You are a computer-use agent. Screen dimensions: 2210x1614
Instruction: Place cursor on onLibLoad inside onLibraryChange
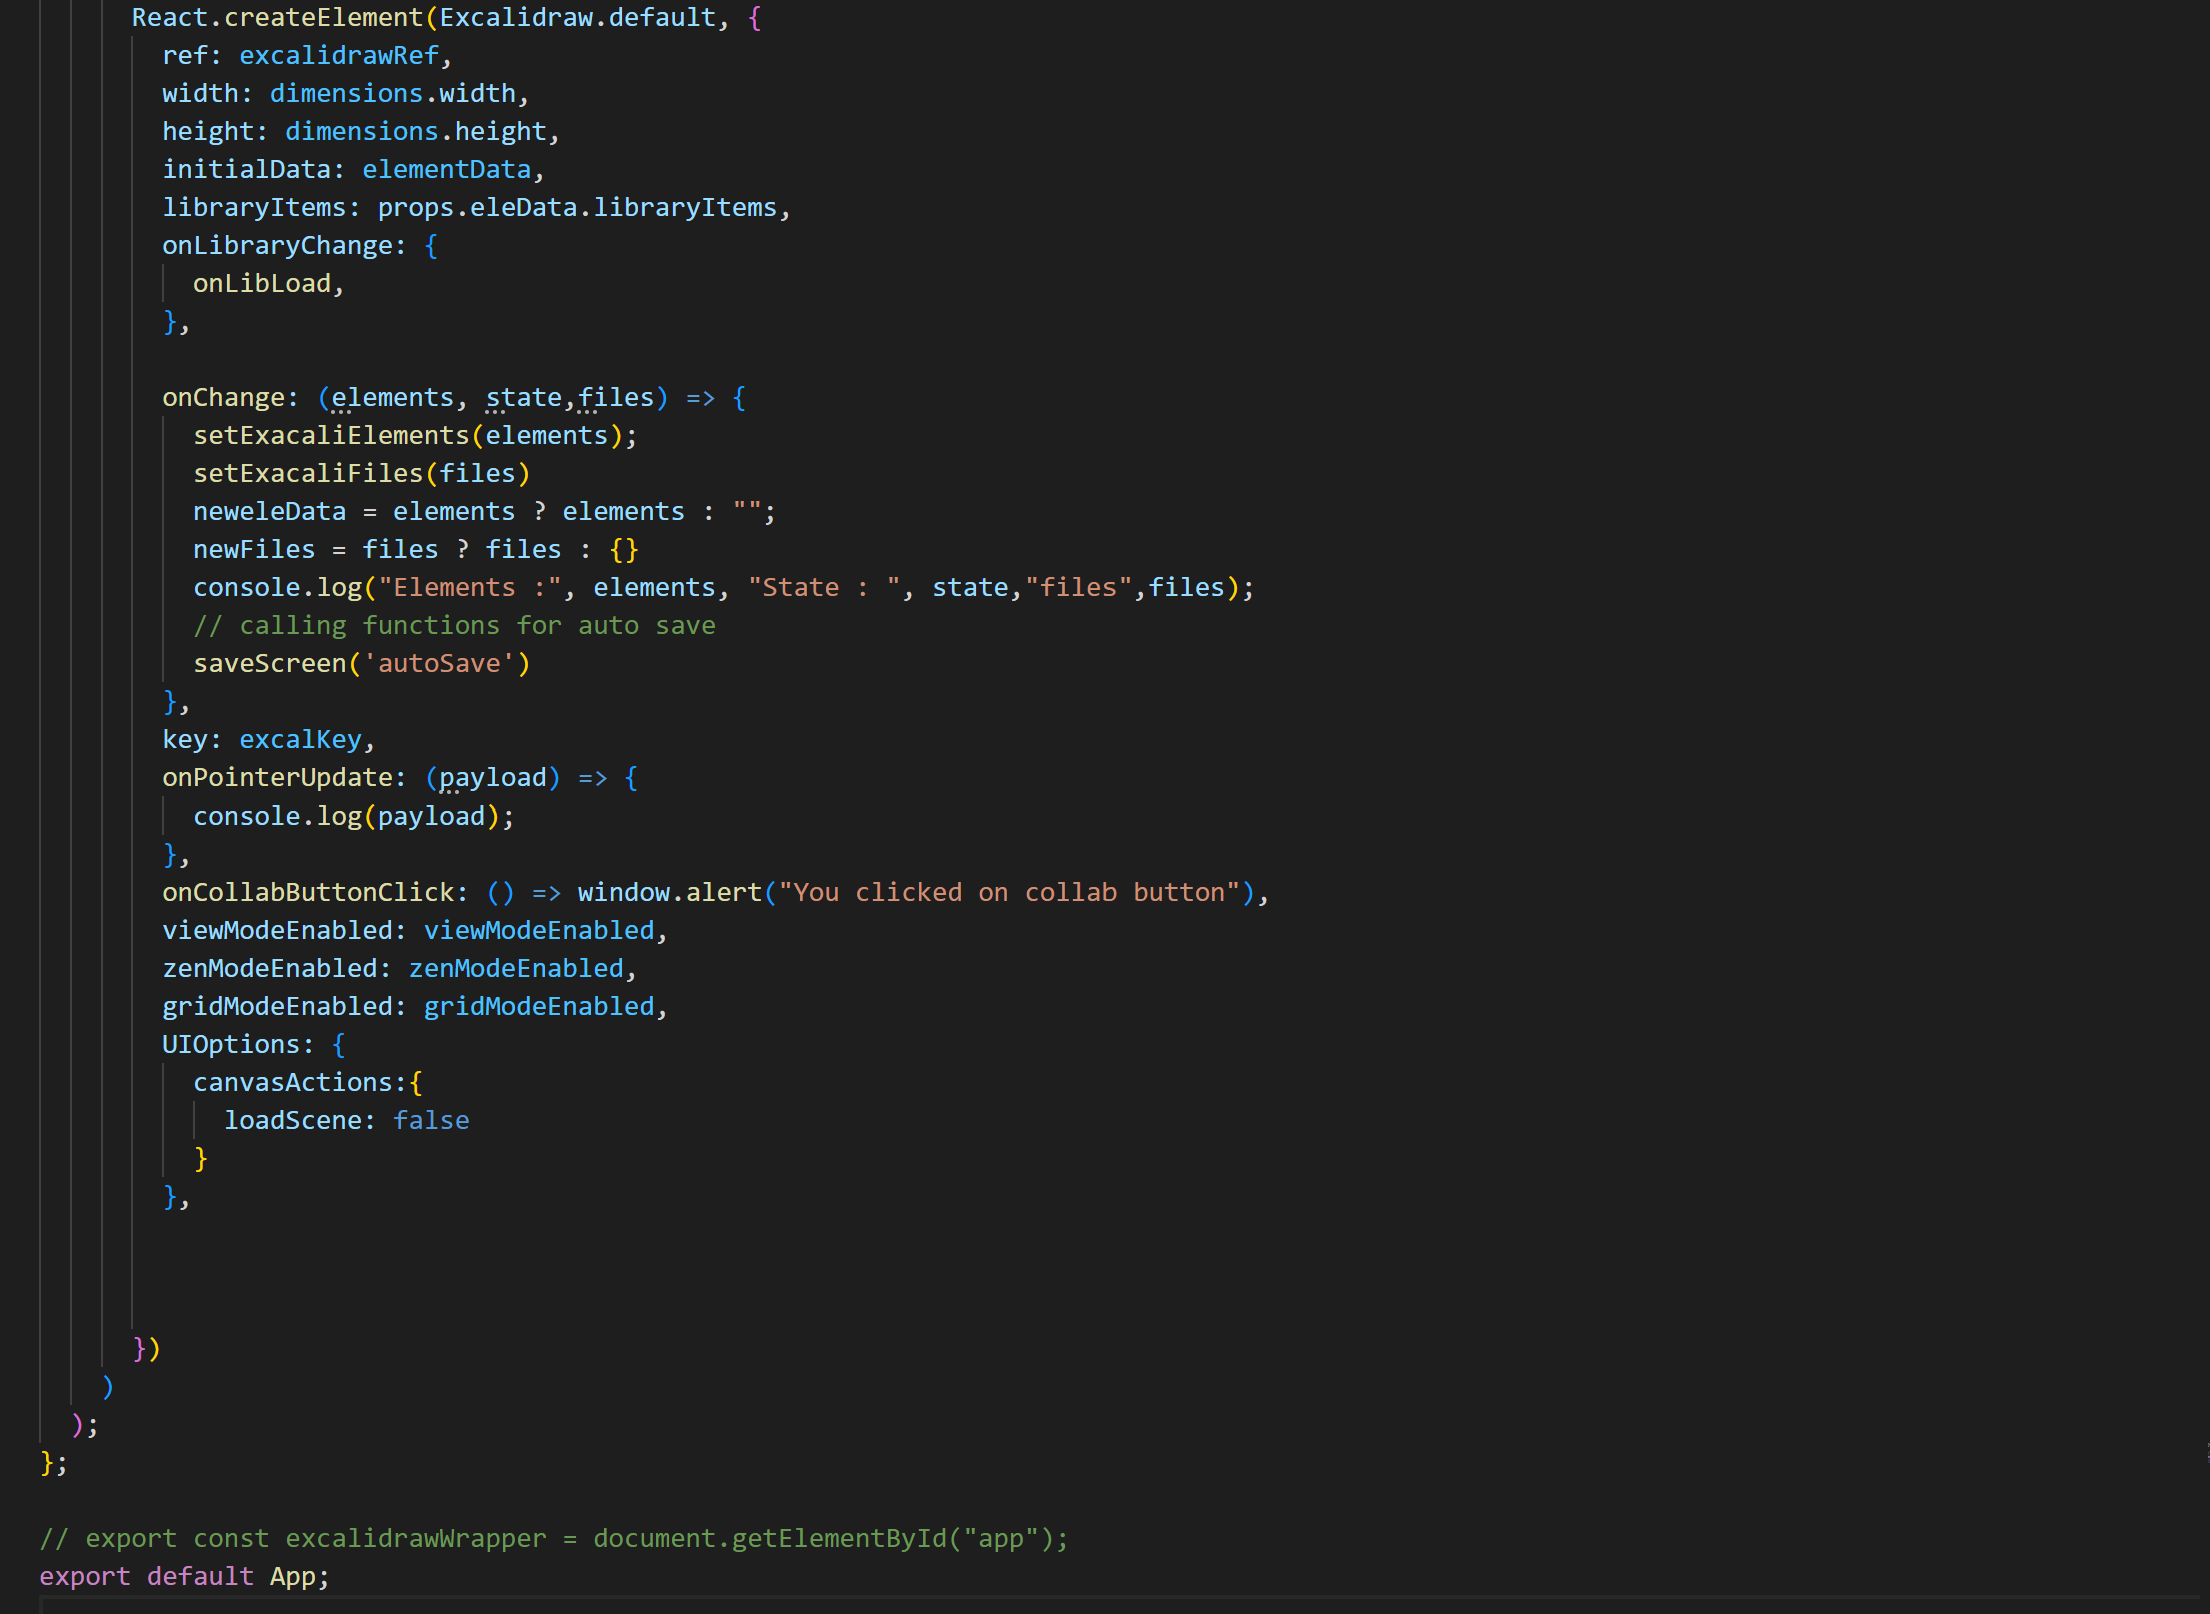263,283
